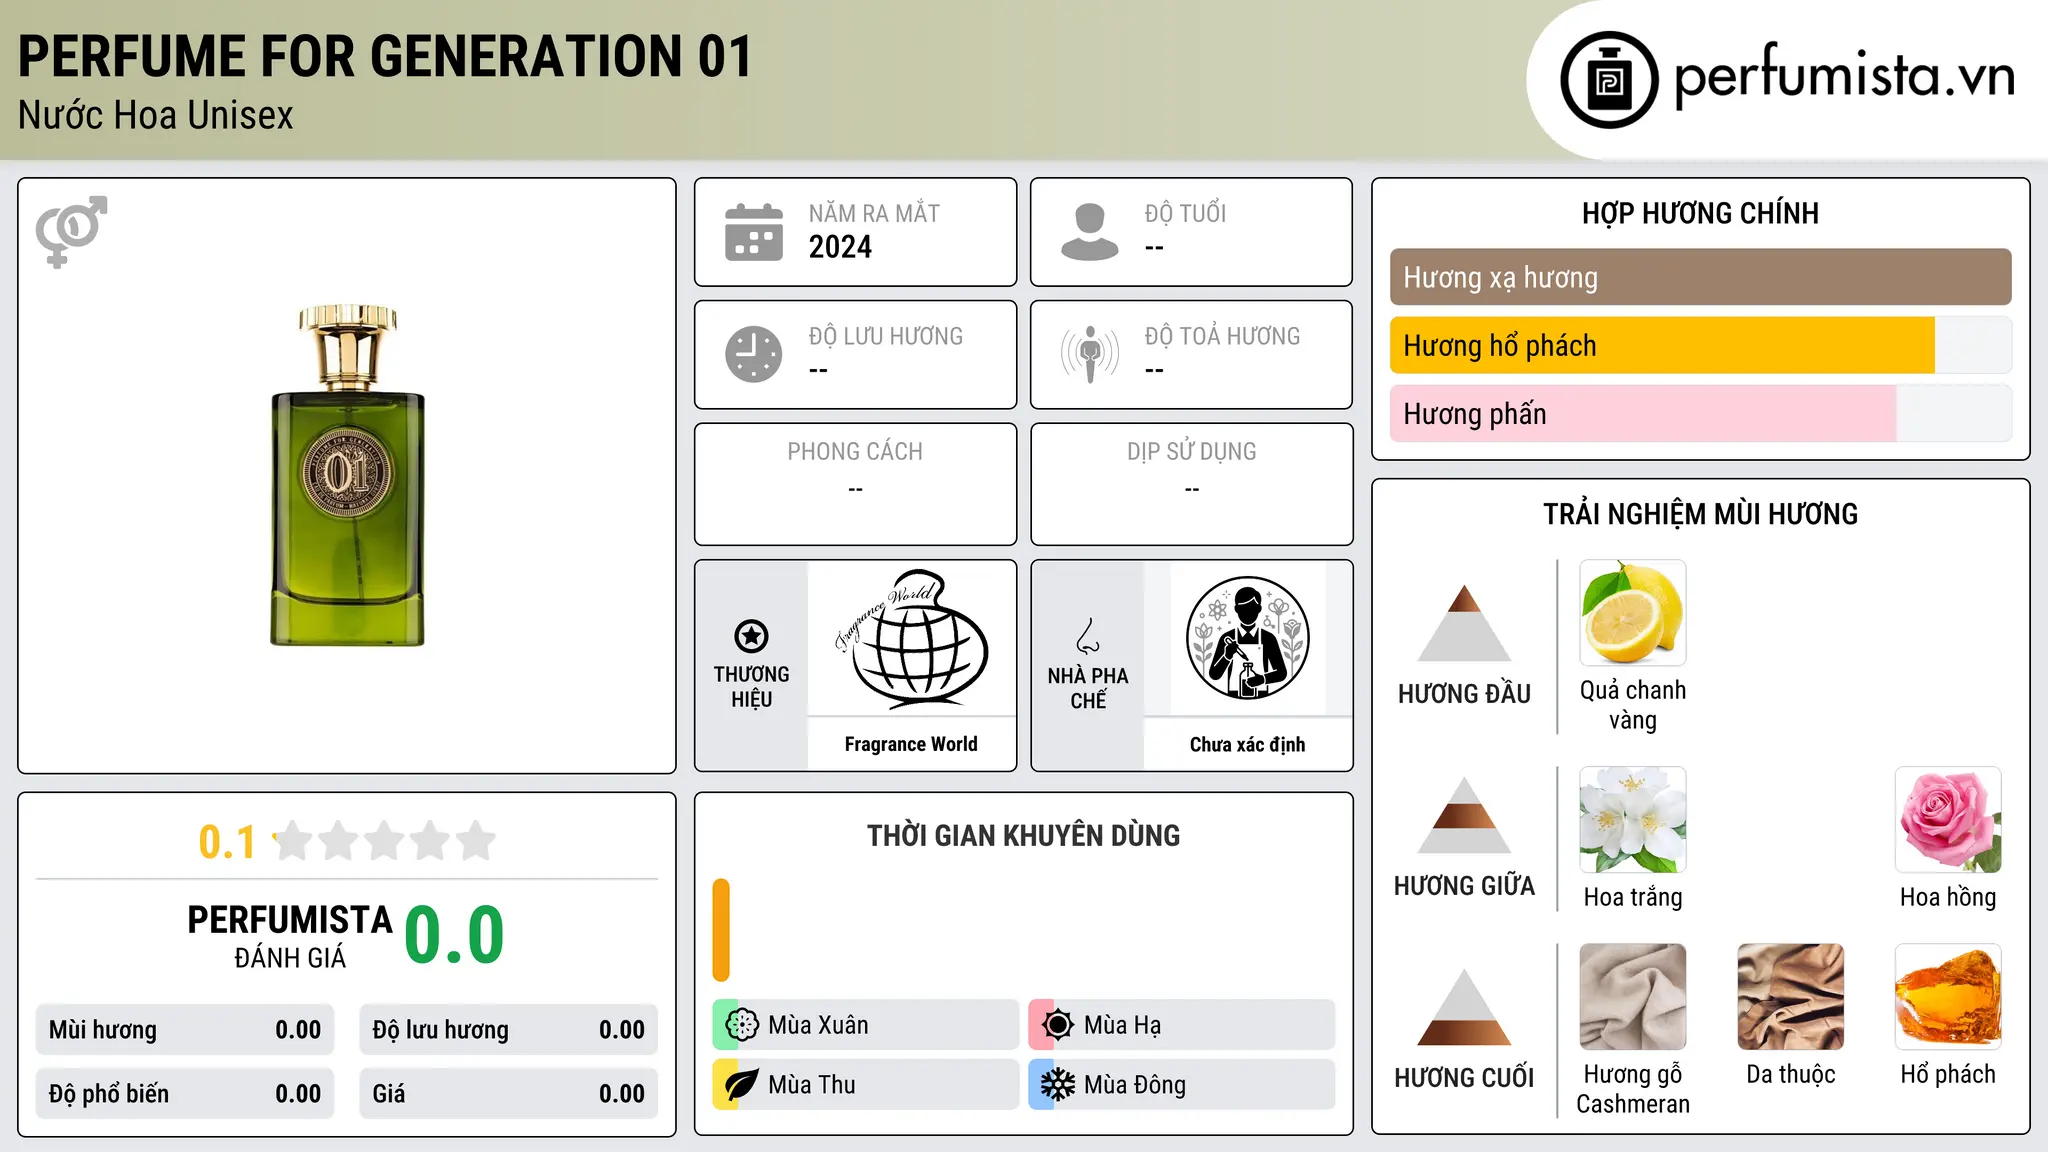Screen dimensions: 2048x1152
Task: Click the five-star rating row
Action: pos(384,841)
